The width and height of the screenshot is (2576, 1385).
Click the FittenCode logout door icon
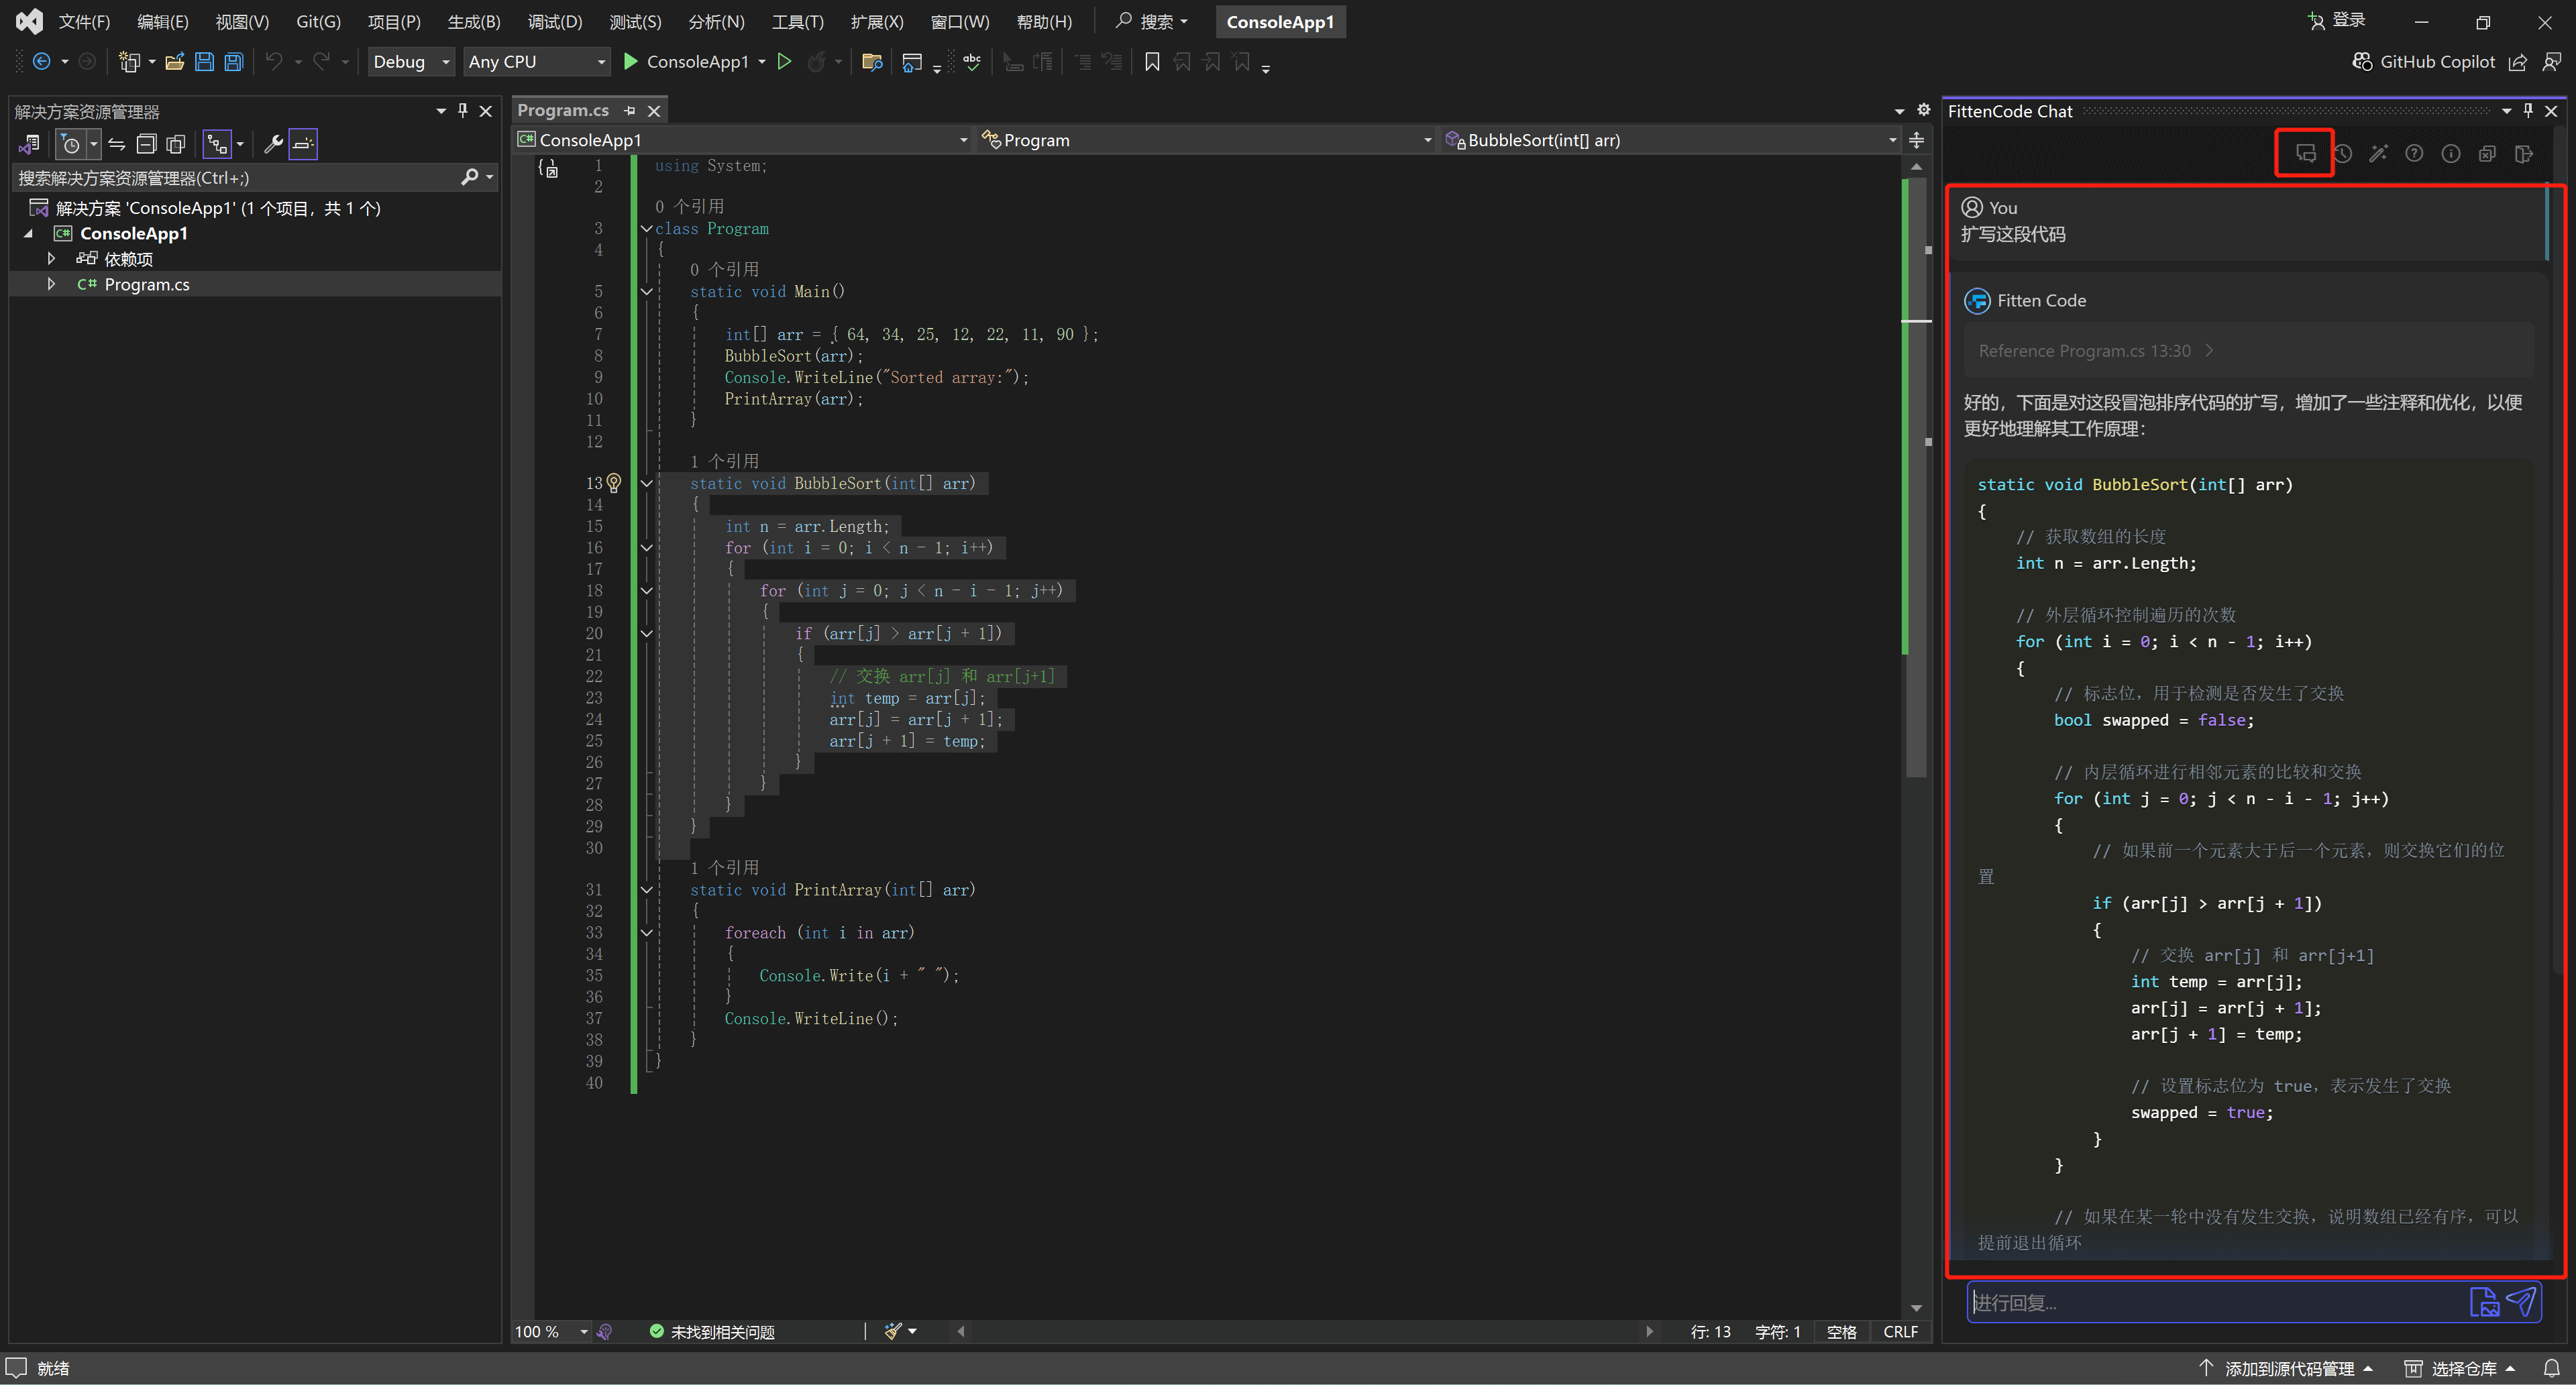2523,153
